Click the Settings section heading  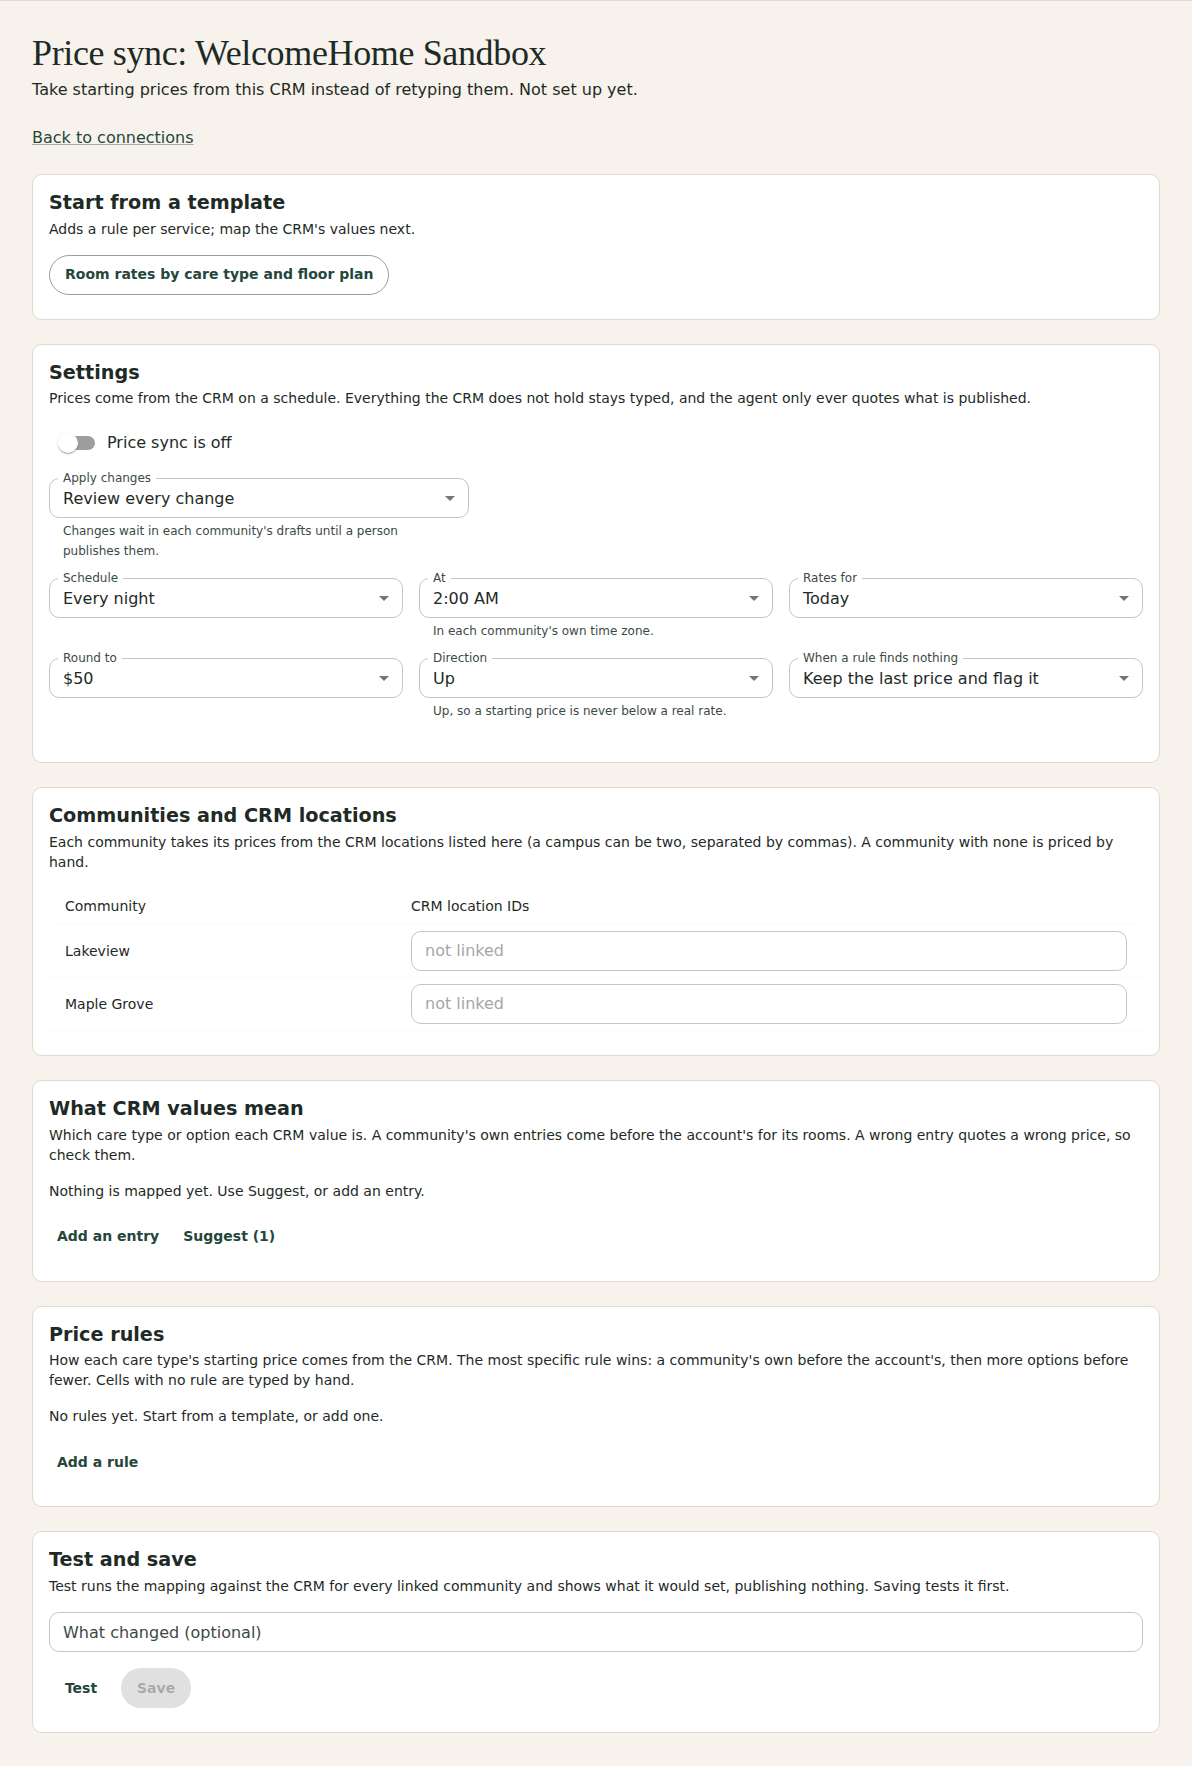94,372
